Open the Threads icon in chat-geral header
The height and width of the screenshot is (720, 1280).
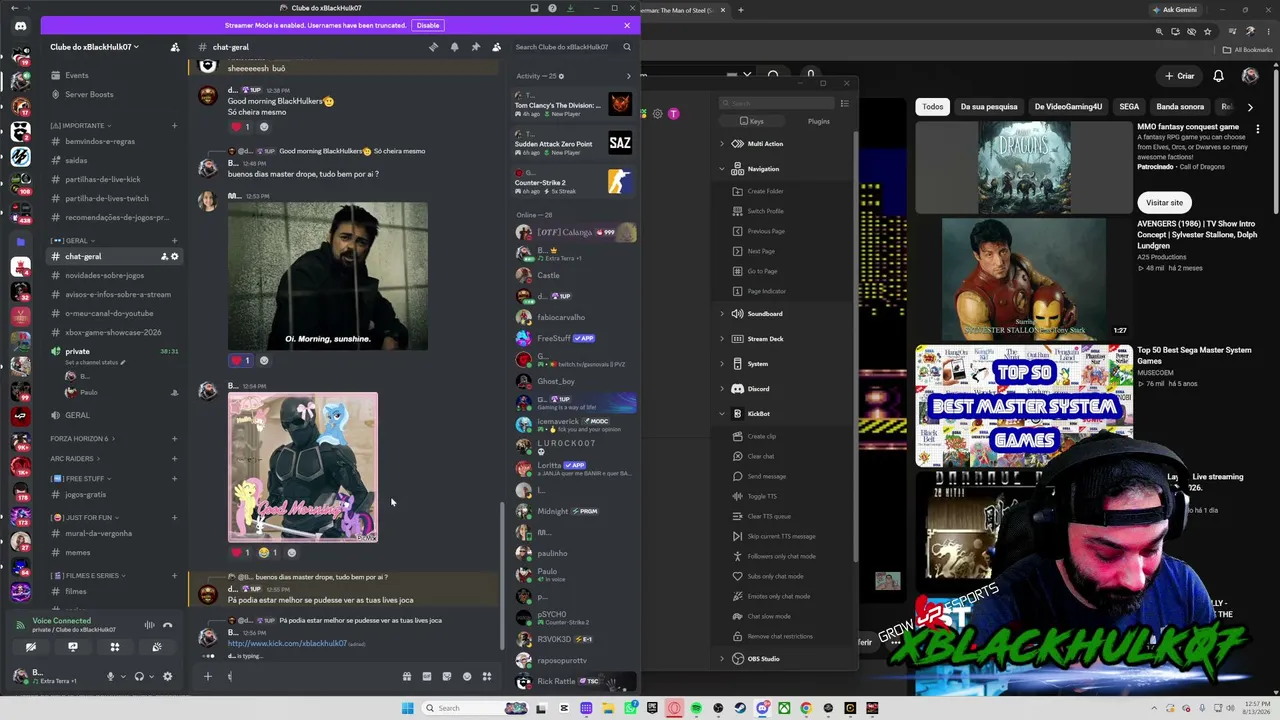click(x=433, y=47)
